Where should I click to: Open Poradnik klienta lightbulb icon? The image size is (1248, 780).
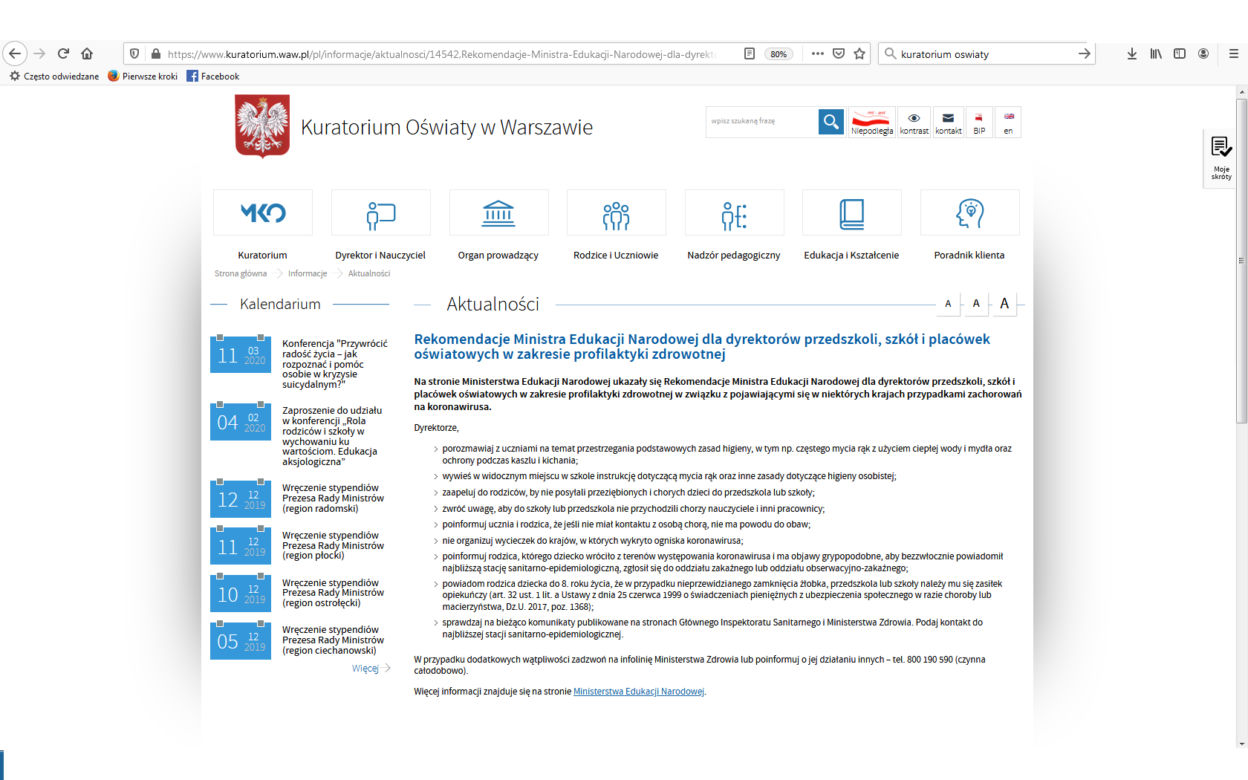point(970,212)
